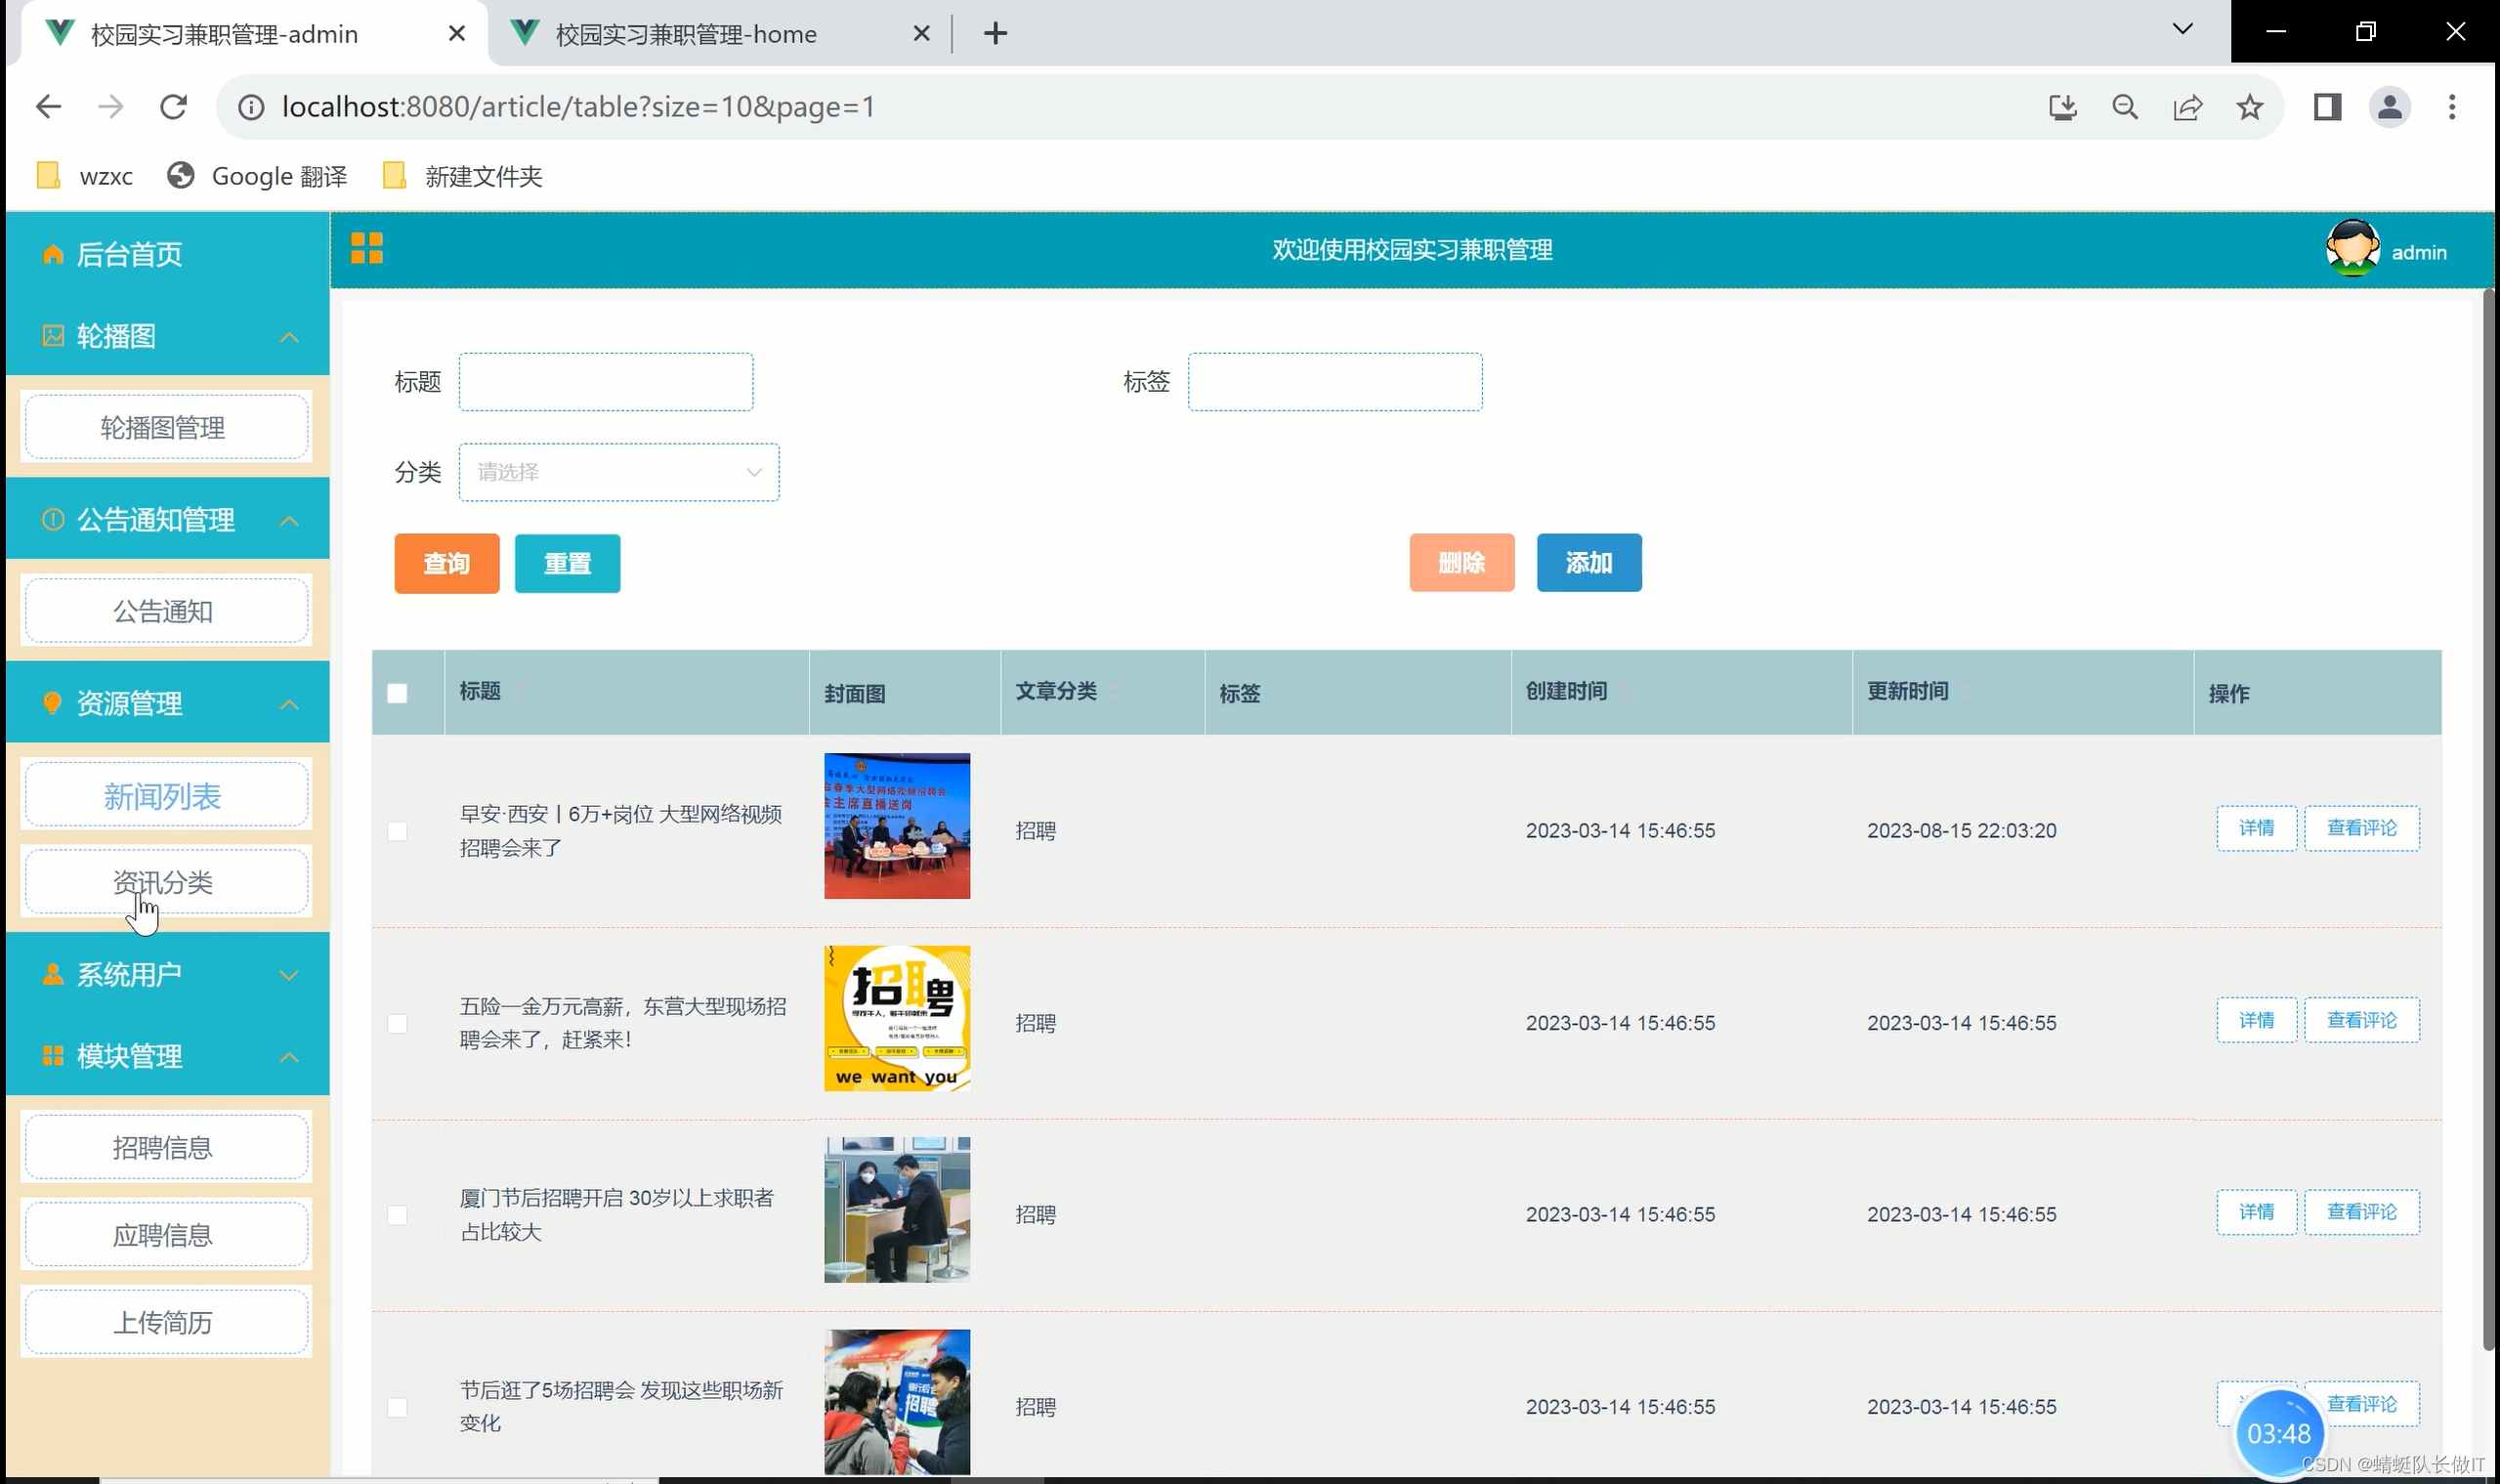
Task: Check the row for 五险一金万元高薪 article
Action: point(397,1023)
